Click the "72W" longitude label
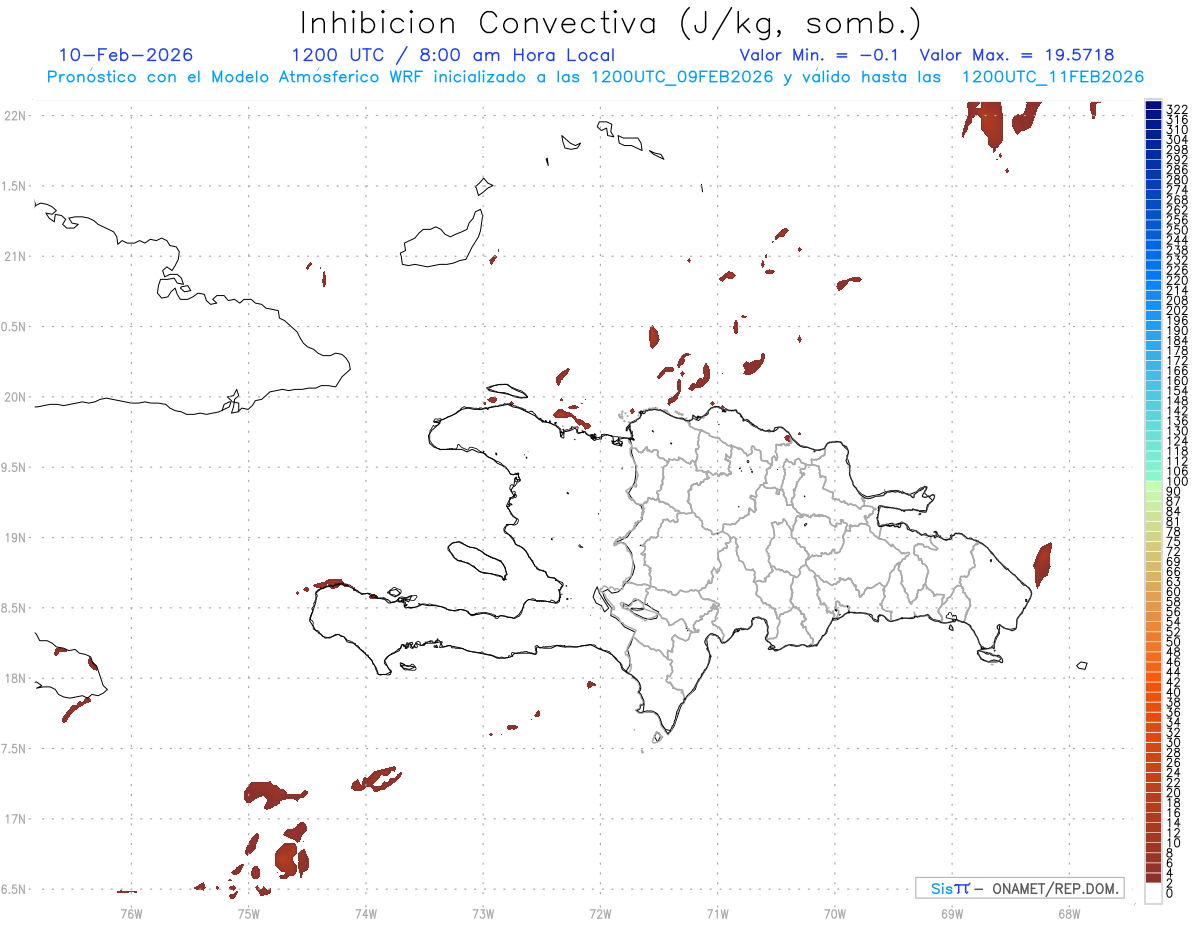Screen dimensions: 1200x927 click(x=600, y=913)
